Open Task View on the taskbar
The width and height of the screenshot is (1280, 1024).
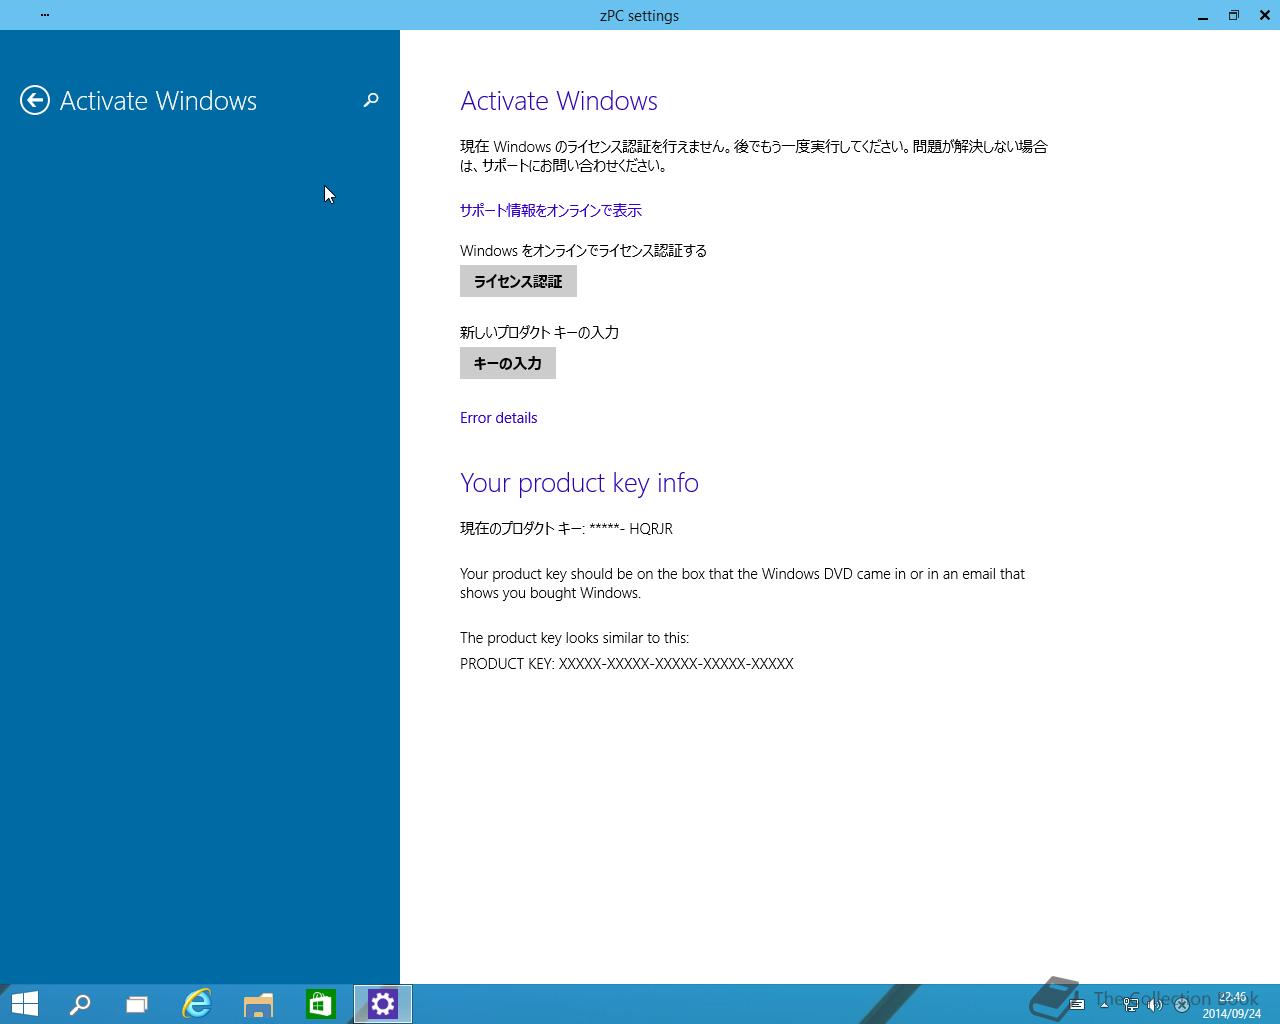[x=137, y=1004]
